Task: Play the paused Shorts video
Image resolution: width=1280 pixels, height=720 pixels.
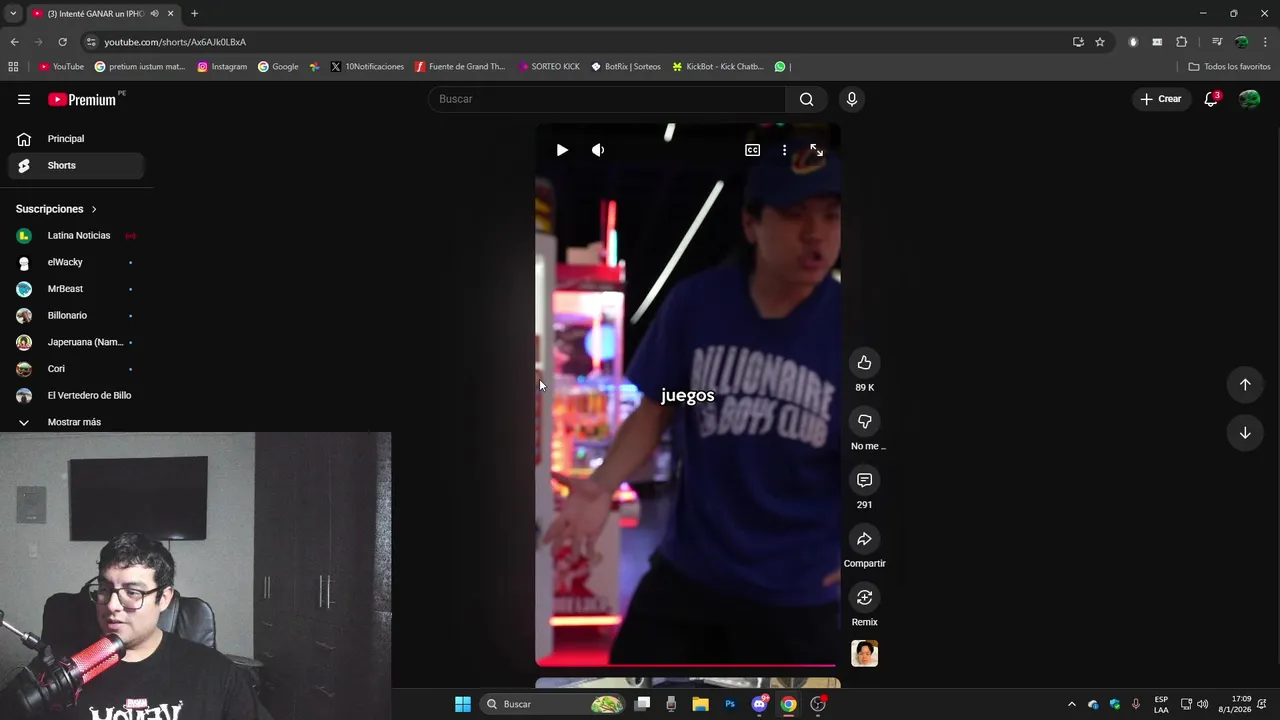Action: 562,150
